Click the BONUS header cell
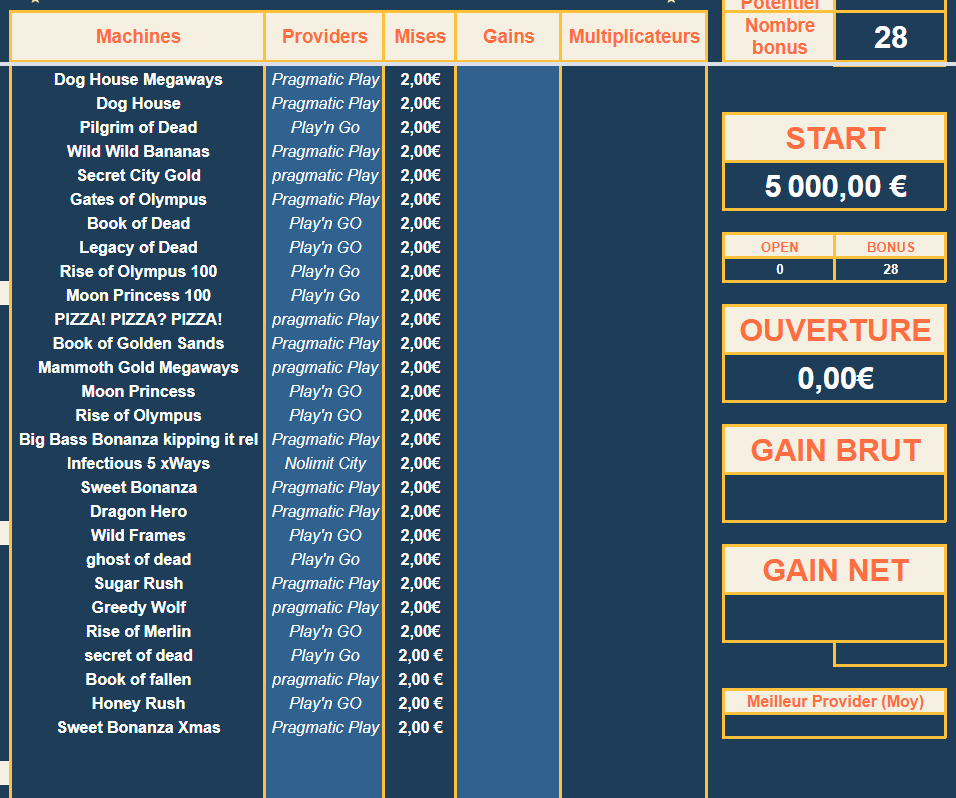The height and width of the screenshot is (798, 956). point(890,247)
